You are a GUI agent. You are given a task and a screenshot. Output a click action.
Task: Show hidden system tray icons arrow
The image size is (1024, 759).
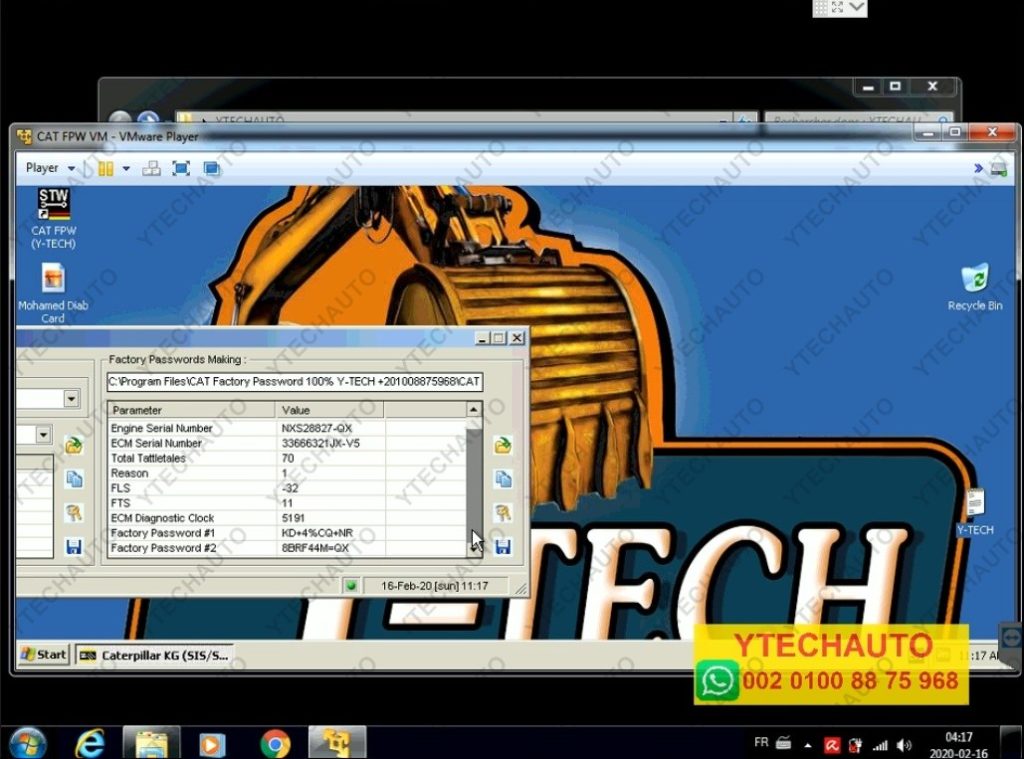808,745
